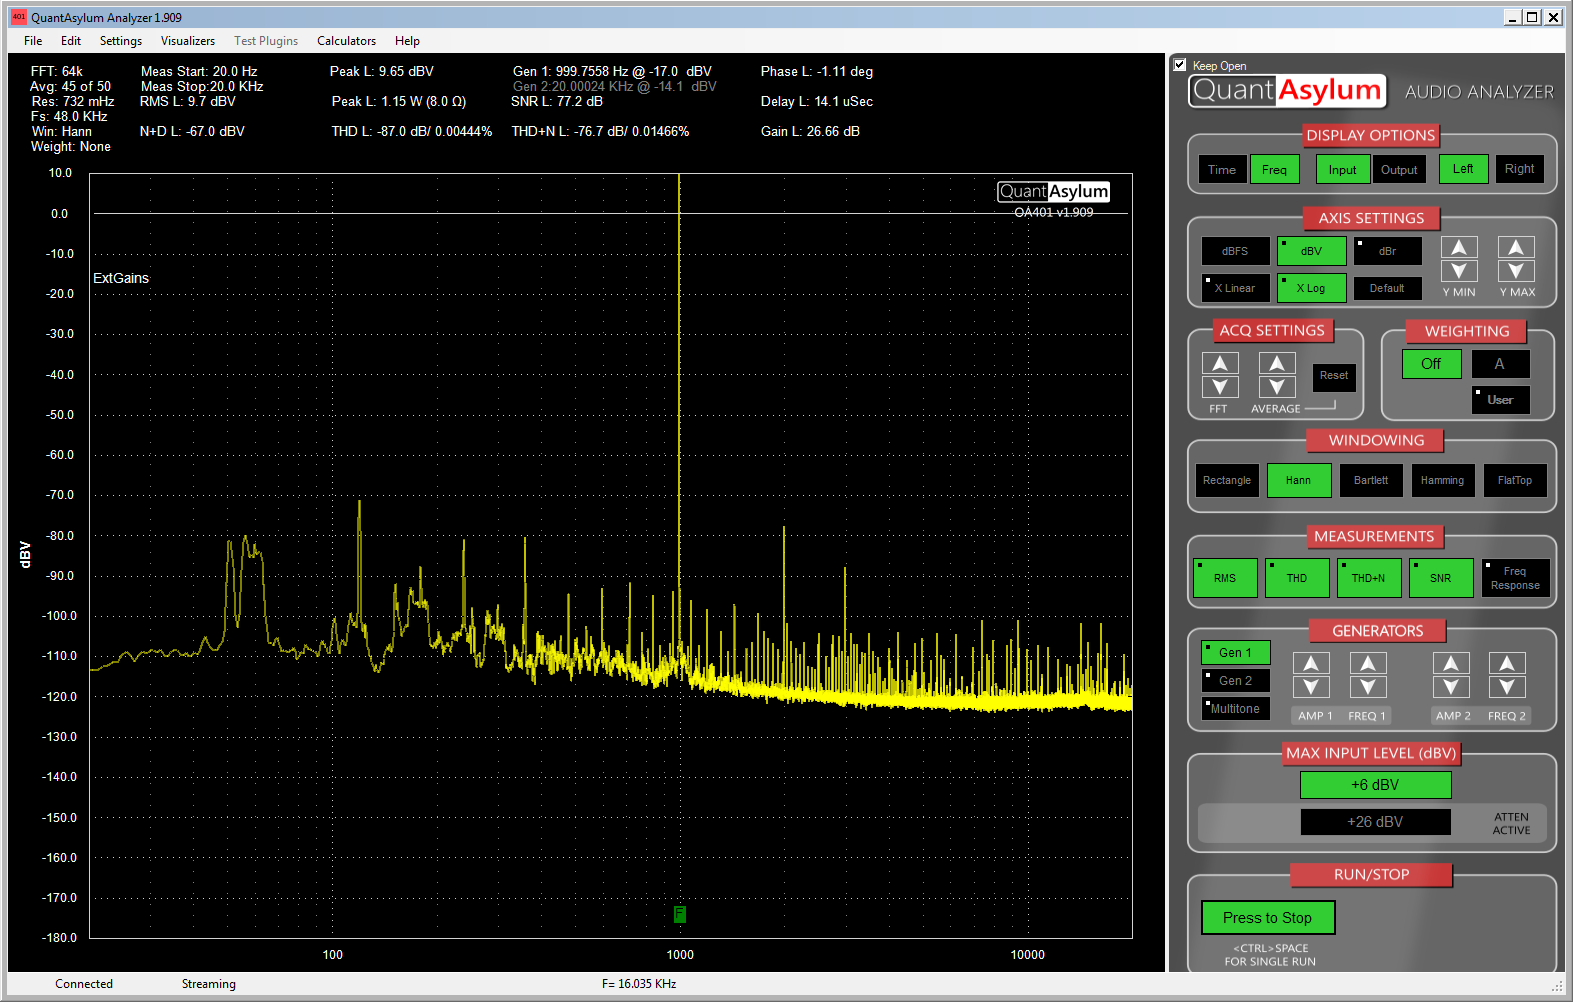Choose Hamming window
1573x1002 pixels.
pyautogui.click(x=1442, y=480)
